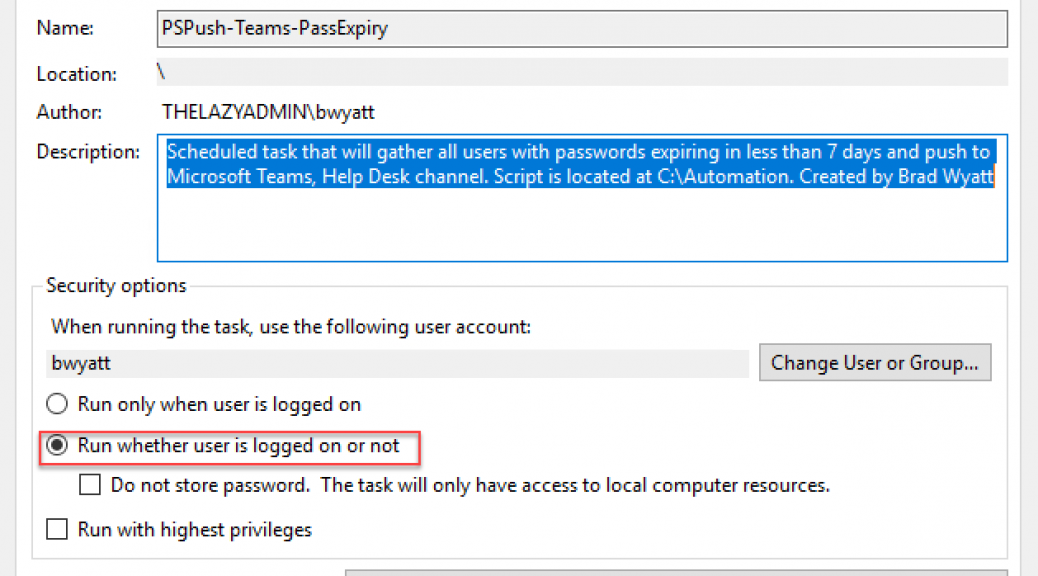
Task: Click the Change User or Group button
Action: (x=874, y=362)
